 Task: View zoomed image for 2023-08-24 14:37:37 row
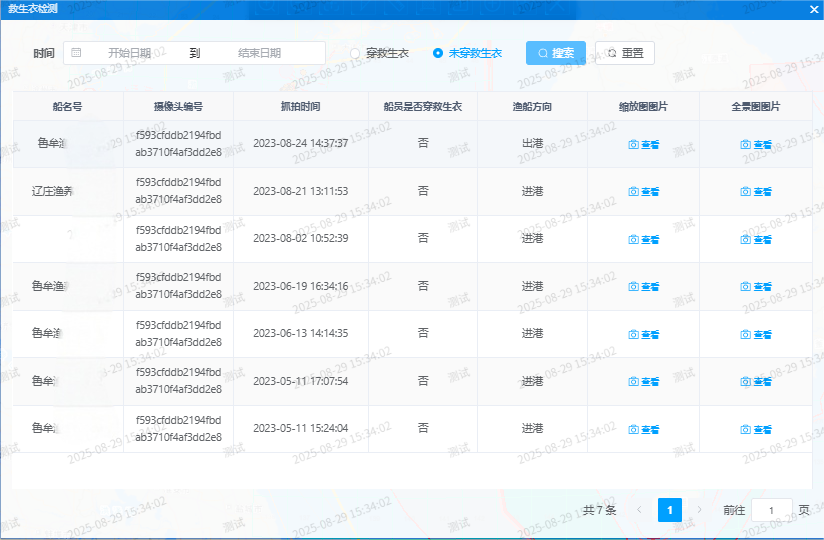coord(643,144)
